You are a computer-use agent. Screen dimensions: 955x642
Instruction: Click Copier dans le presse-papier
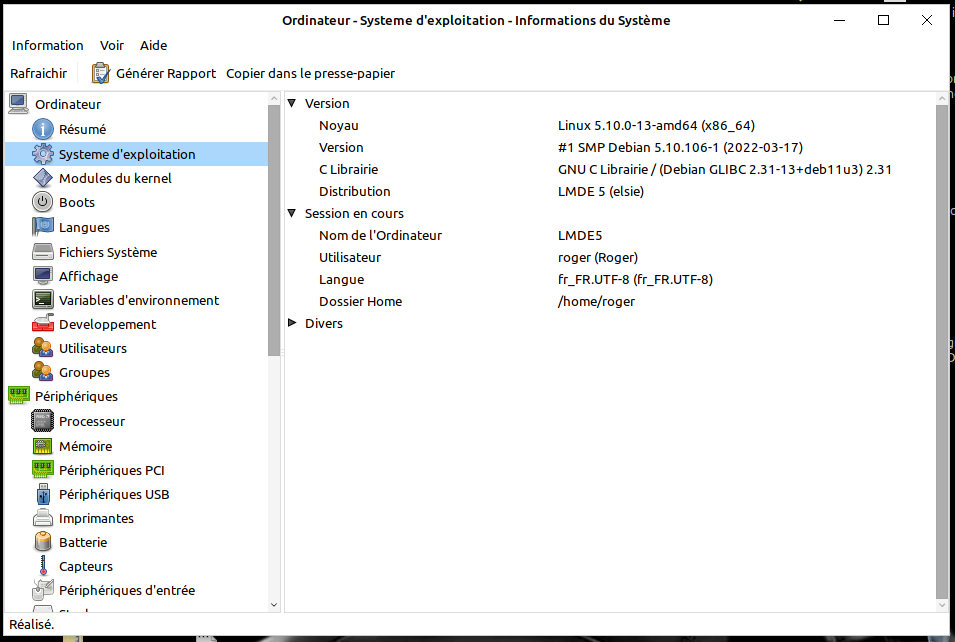[x=310, y=73]
